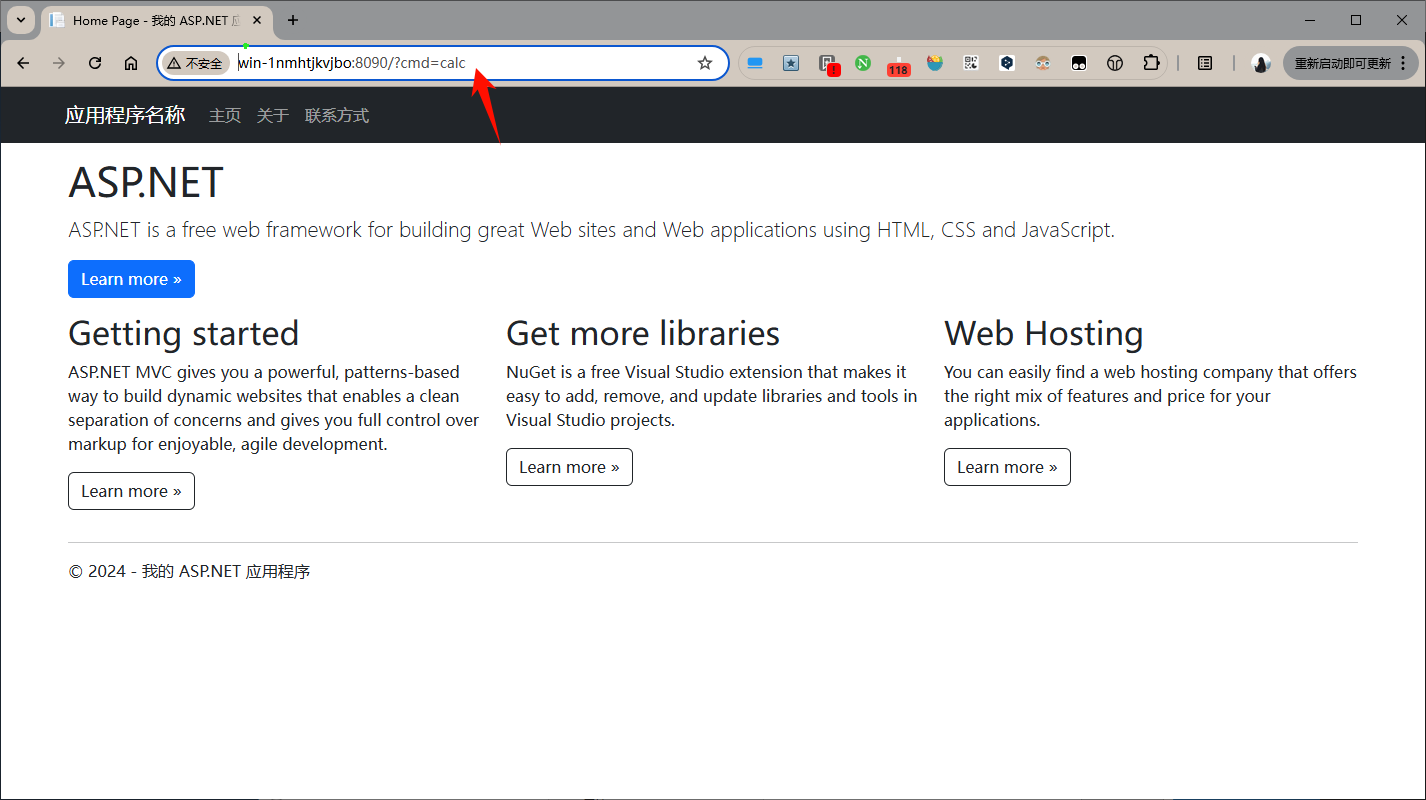Click the web hosting company paragraph

(1150, 396)
